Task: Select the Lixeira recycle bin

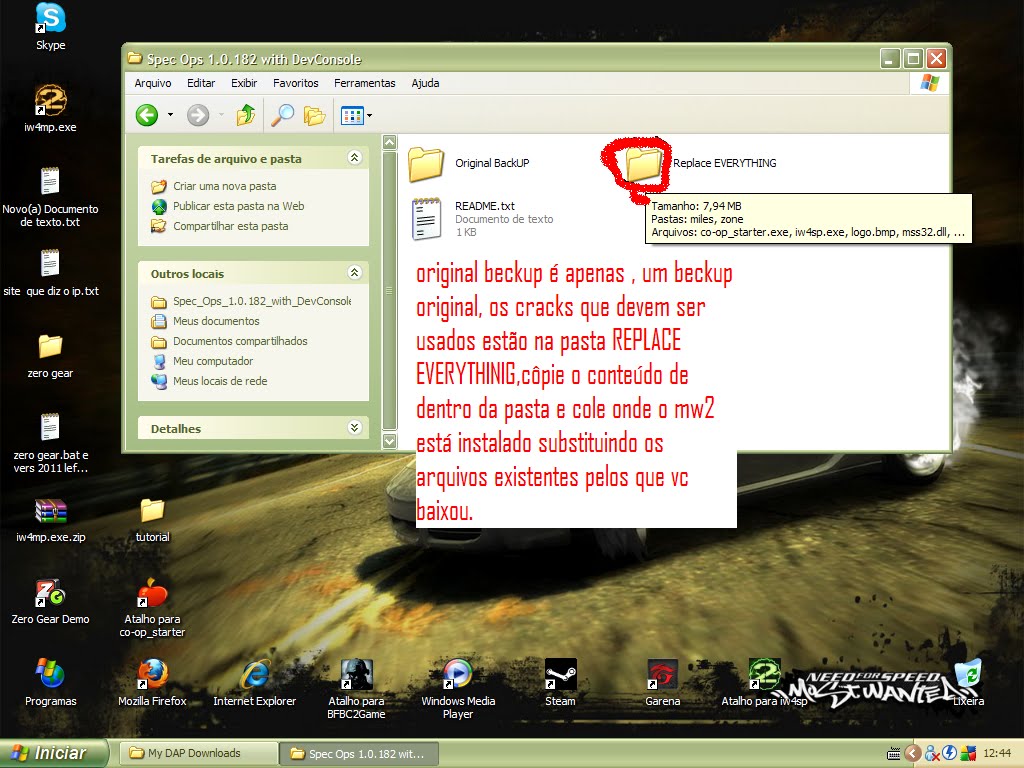Action: pyautogui.click(x=968, y=683)
